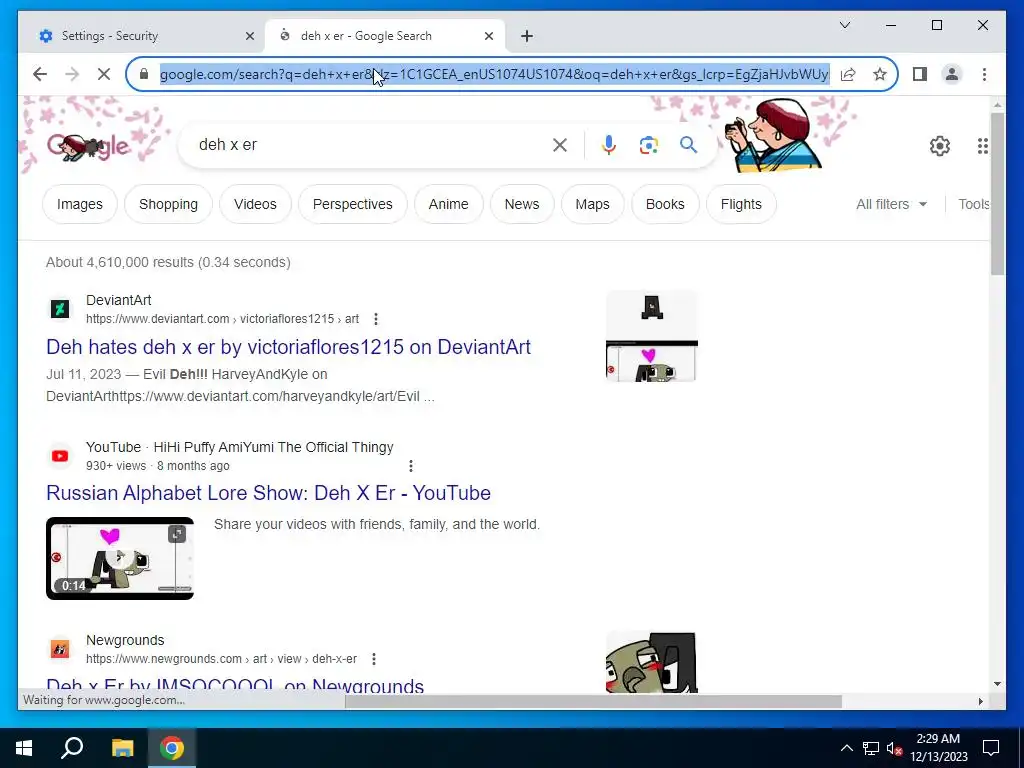1024x768 pixels.
Task: Open the Deh x Er Newgrounds link
Action: pos(235,685)
